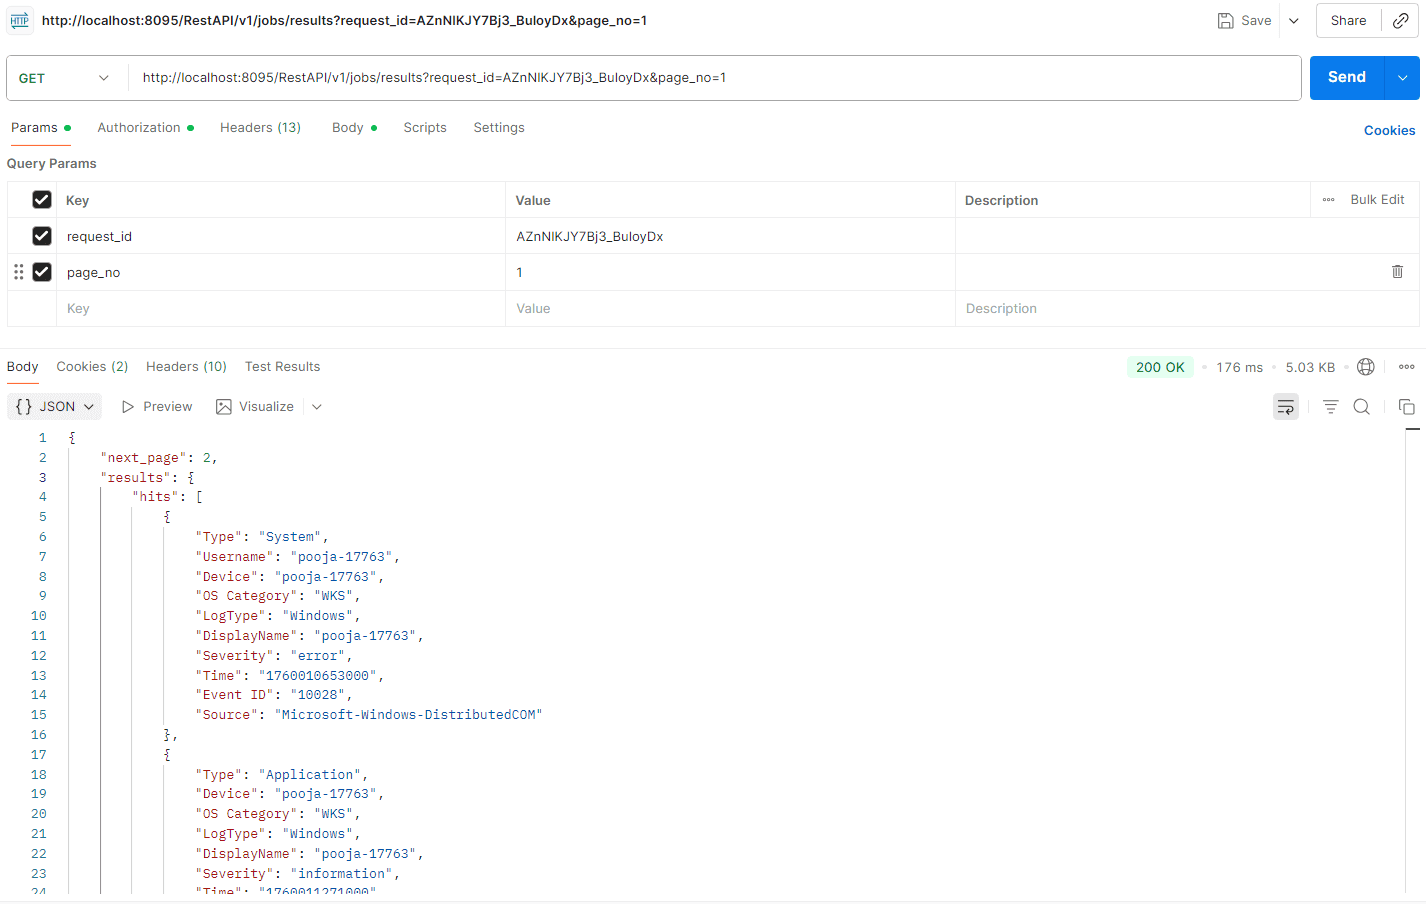Click the empty new Key field
Screen dimensions: 1426x904
point(280,308)
